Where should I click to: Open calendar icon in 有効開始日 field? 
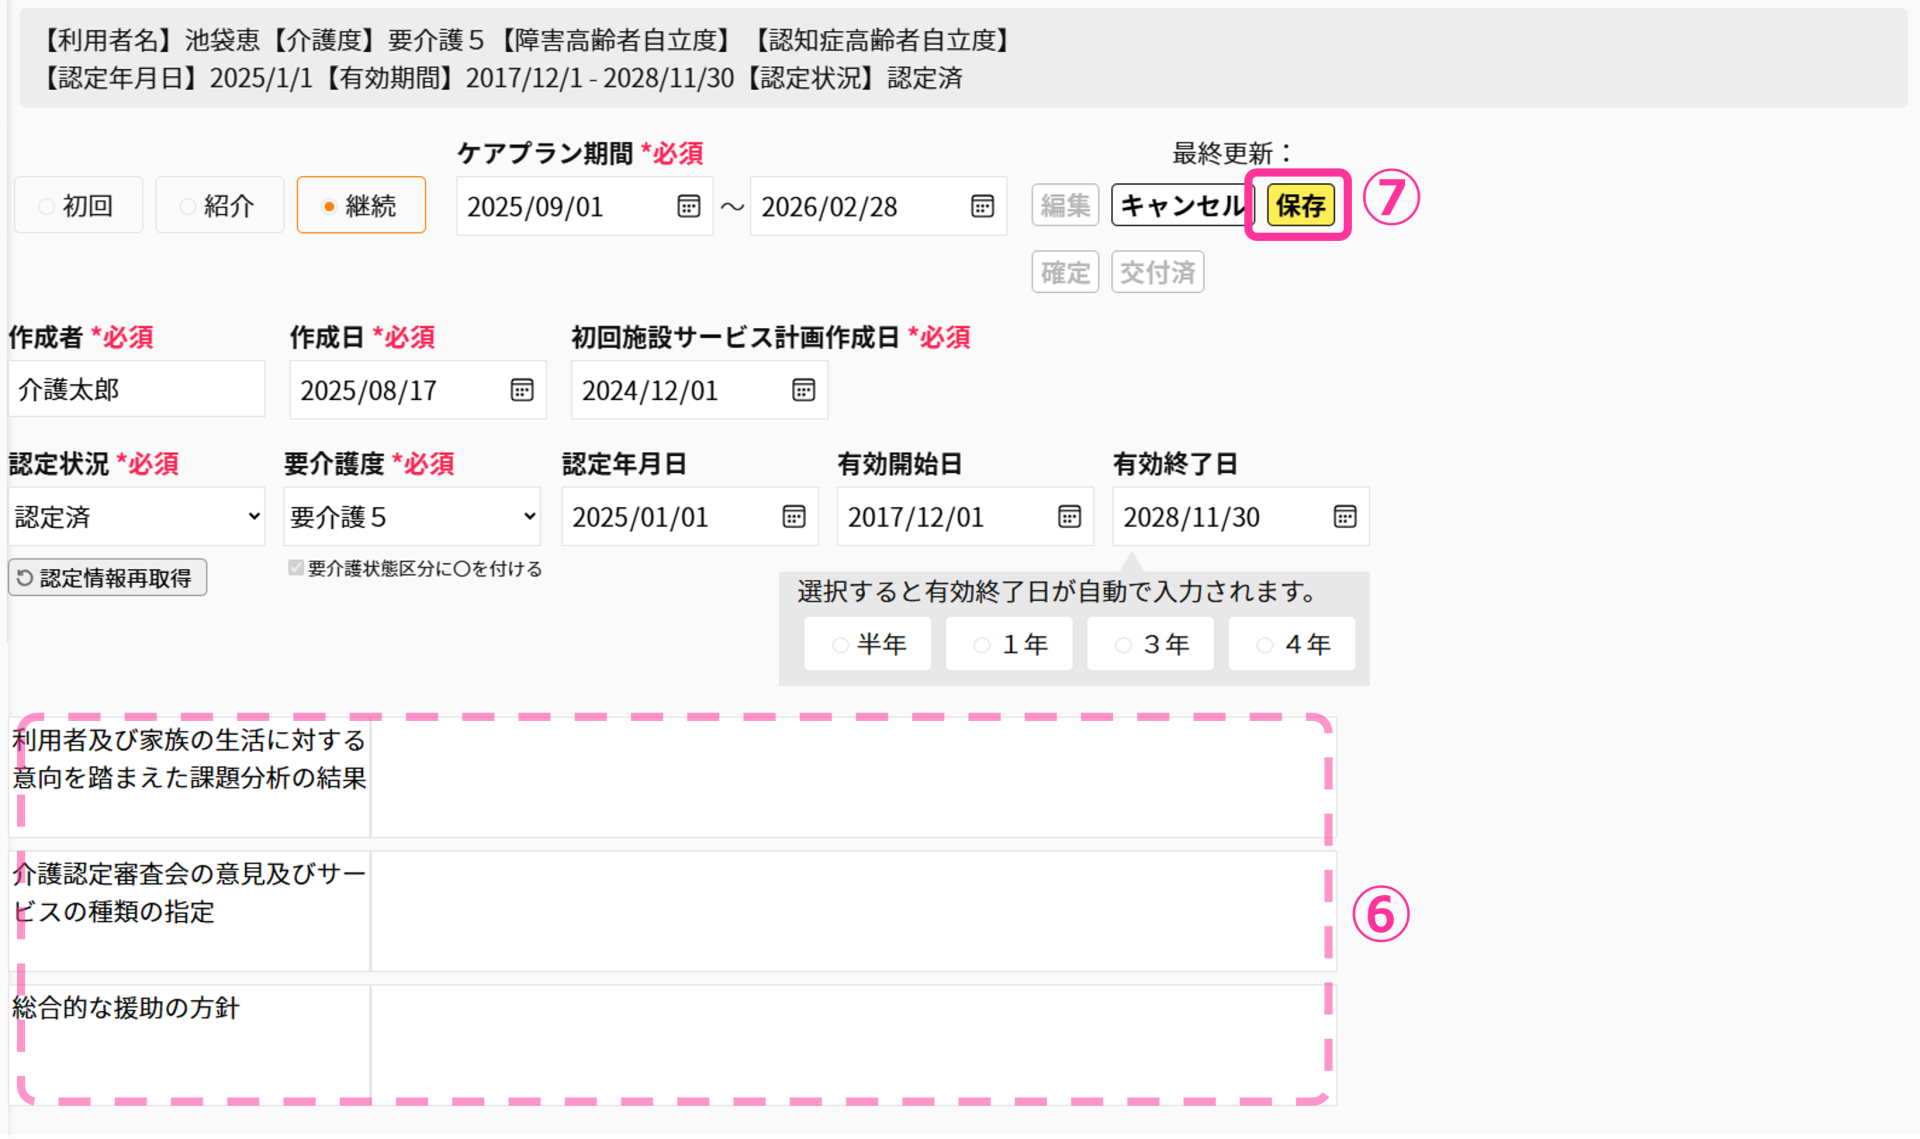(x=1069, y=517)
